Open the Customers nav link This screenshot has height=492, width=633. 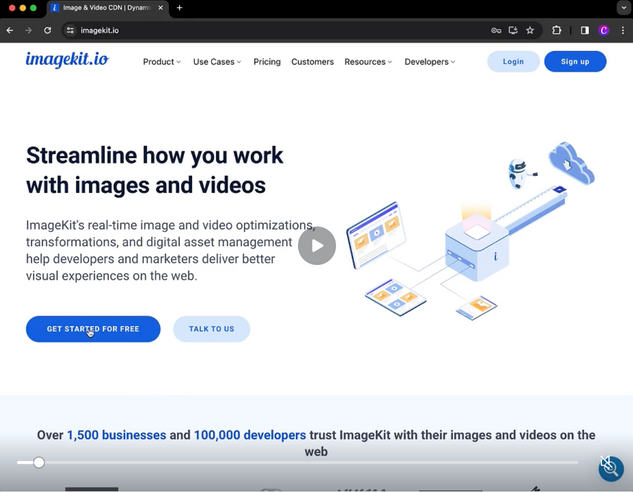point(312,62)
